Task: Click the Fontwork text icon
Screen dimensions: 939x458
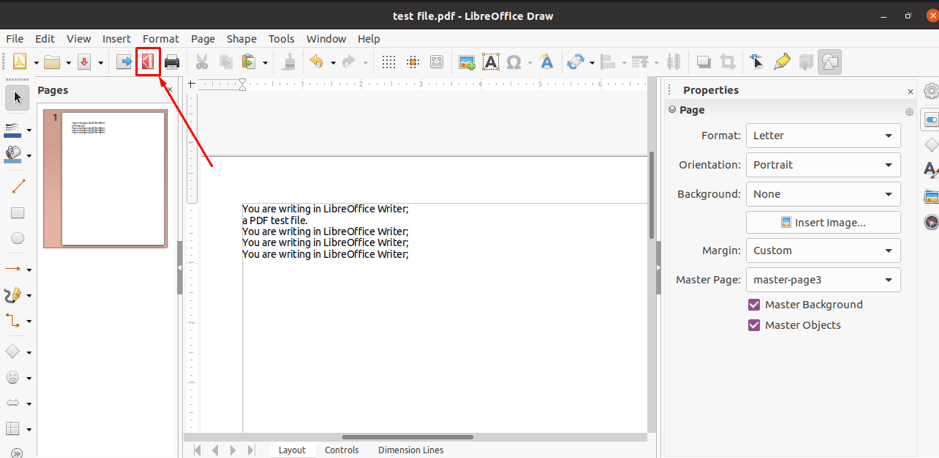Action: 546,62
